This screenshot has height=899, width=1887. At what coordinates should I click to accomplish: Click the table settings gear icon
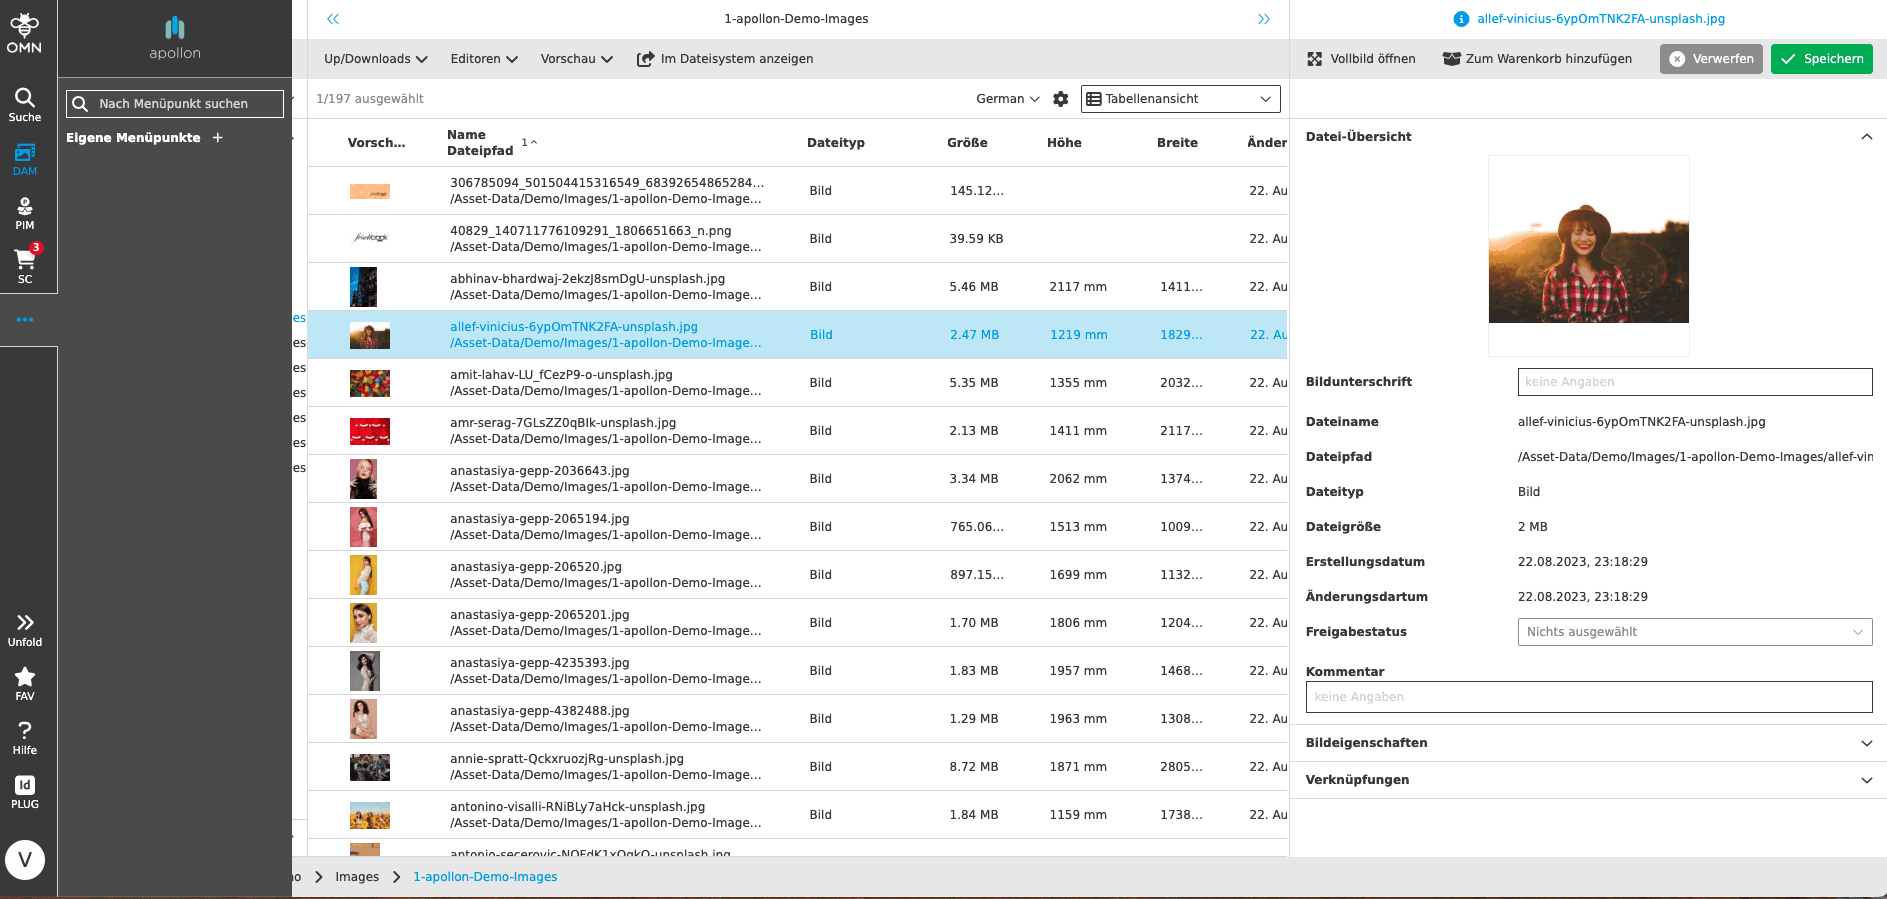[x=1061, y=99]
